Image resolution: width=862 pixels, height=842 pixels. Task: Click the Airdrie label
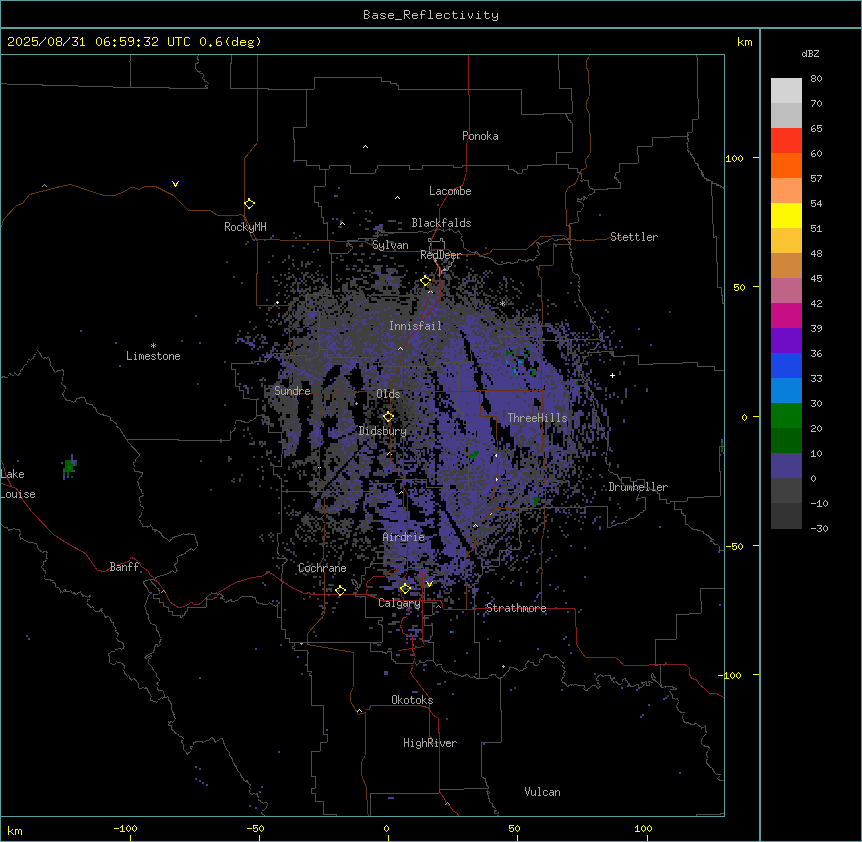(x=404, y=537)
